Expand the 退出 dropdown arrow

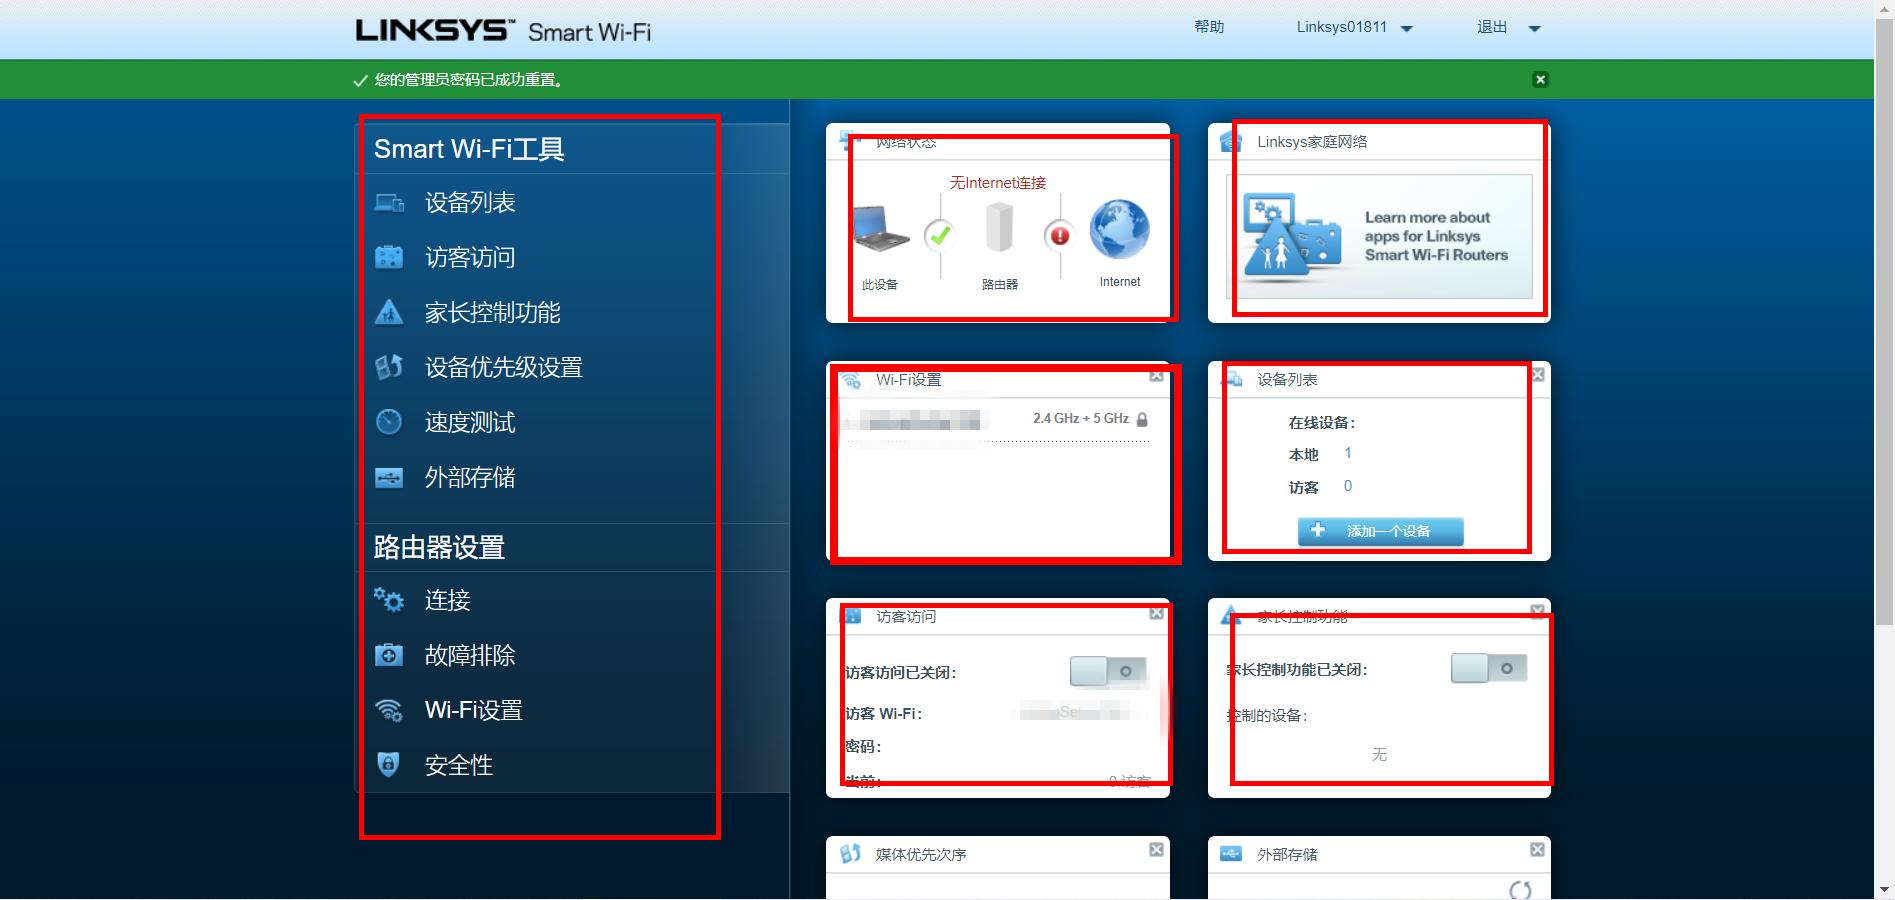click(1535, 28)
